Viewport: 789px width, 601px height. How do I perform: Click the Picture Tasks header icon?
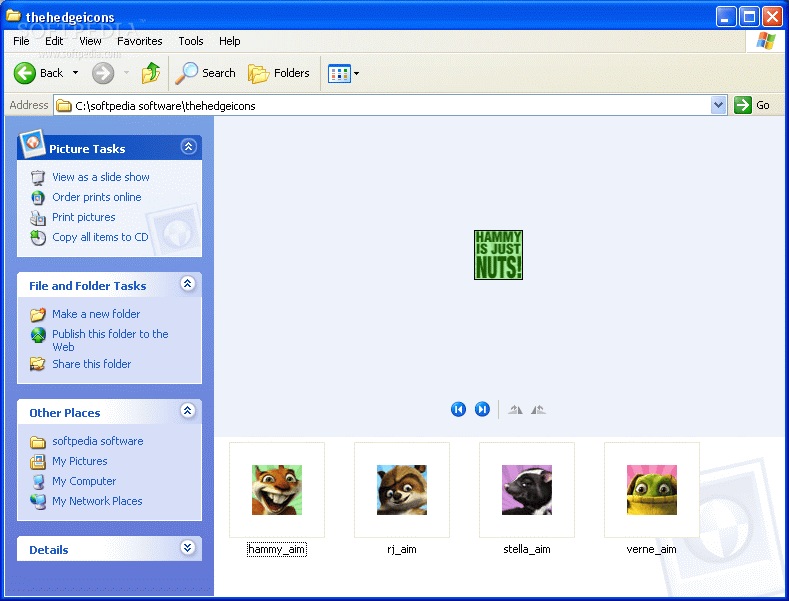32,143
